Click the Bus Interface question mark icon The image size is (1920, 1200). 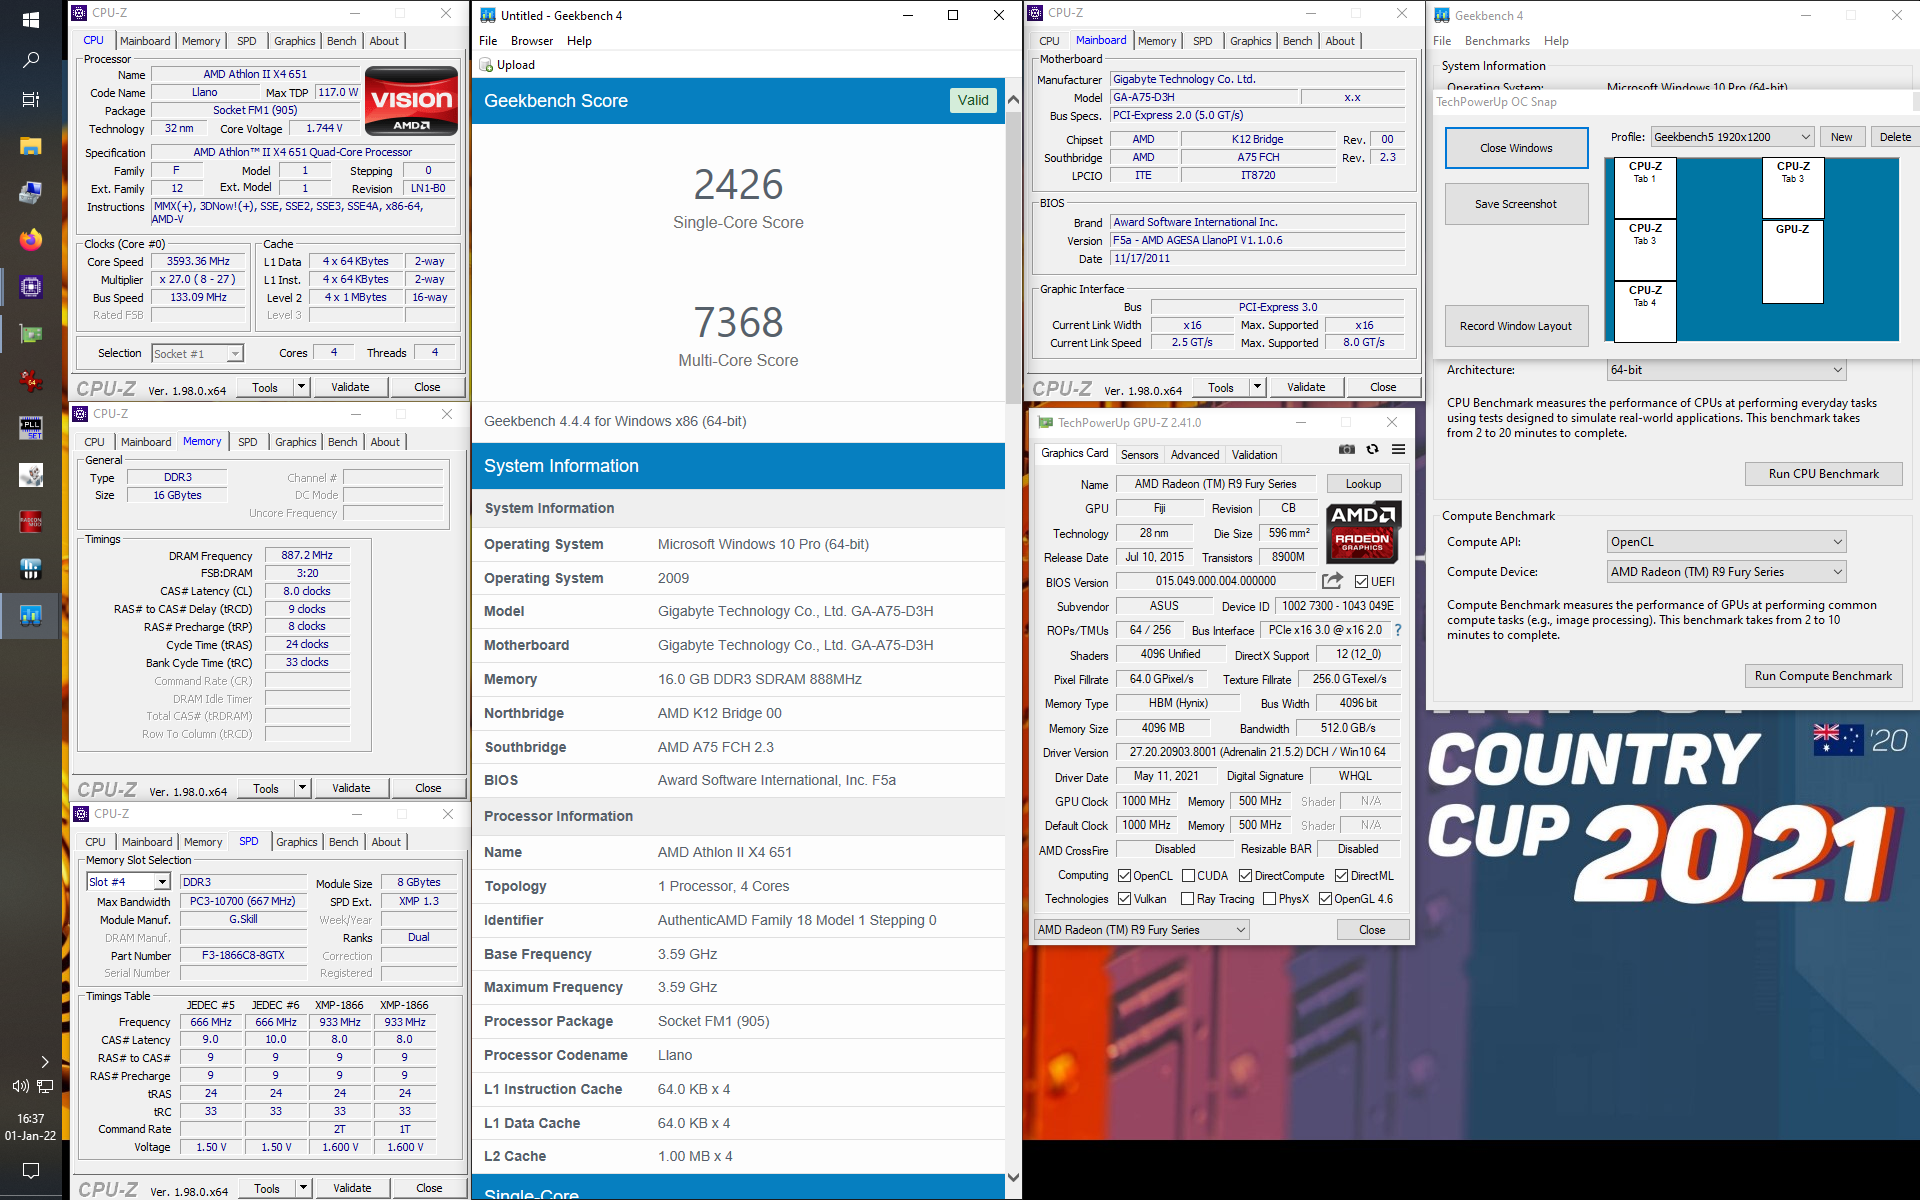coord(1398,631)
